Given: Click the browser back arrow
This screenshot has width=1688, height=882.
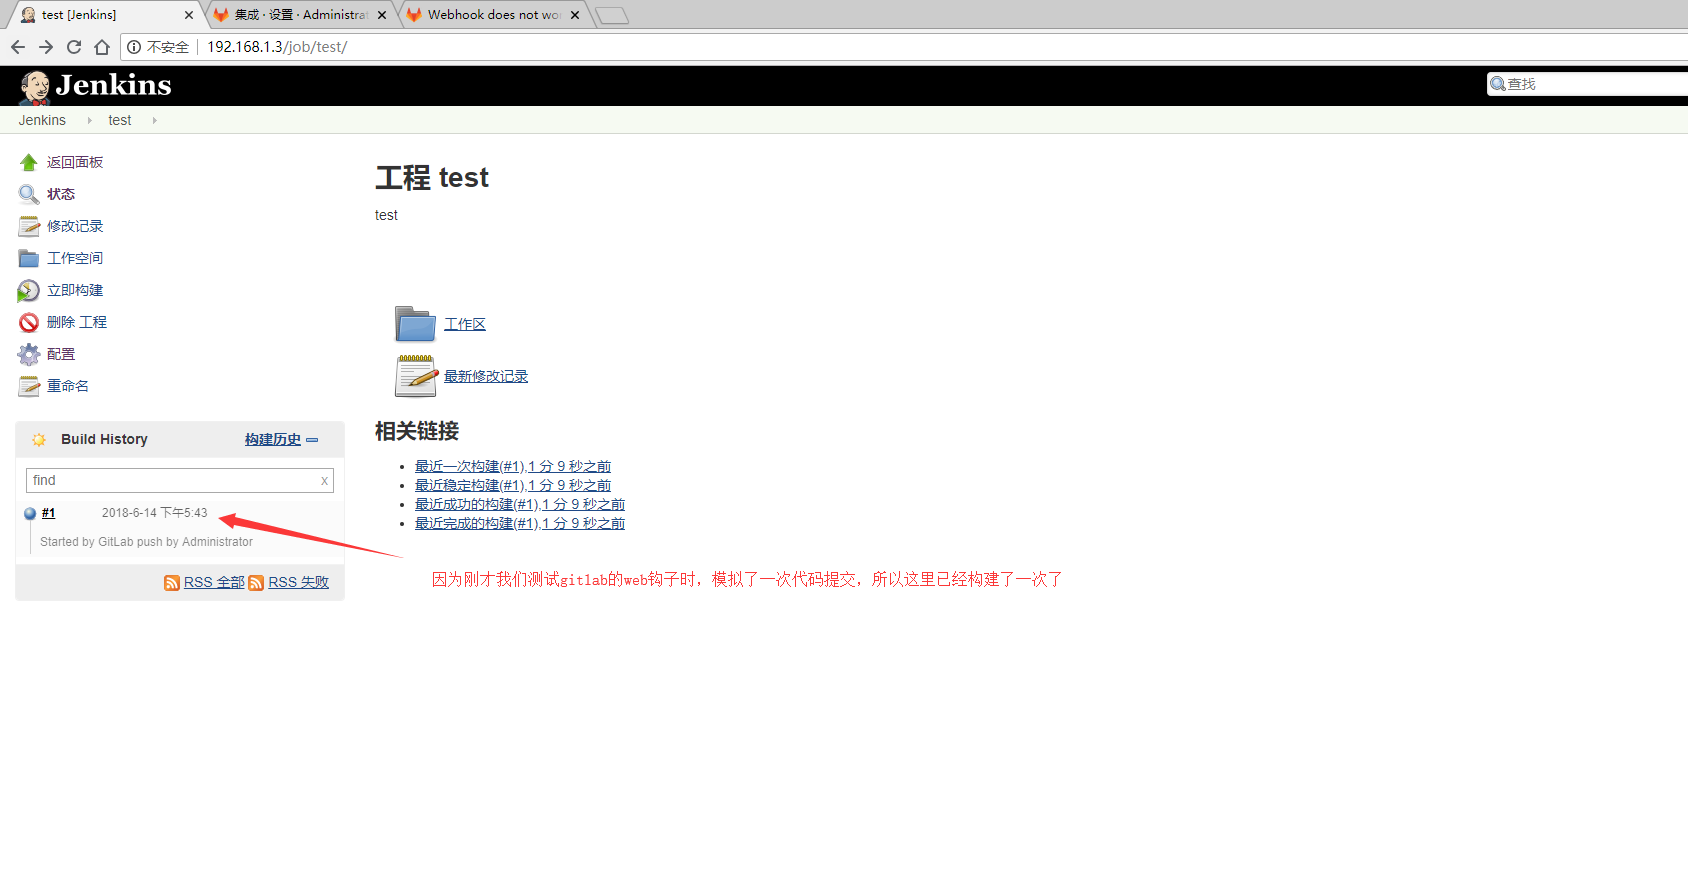Looking at the screenshot, I should coord(18,47).
